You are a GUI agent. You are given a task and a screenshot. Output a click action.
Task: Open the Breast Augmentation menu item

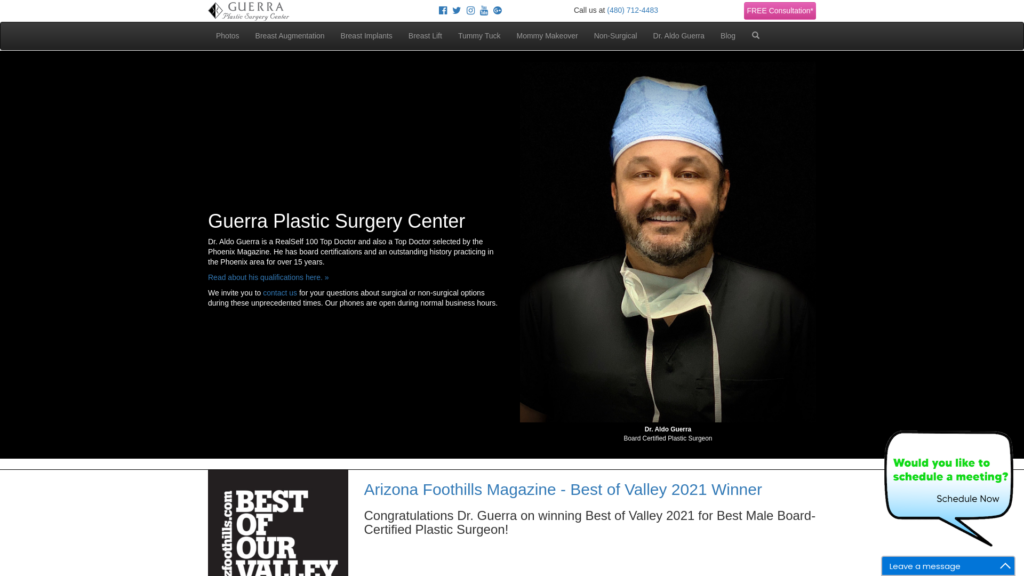pyautogui.click(x=289, y=36)
